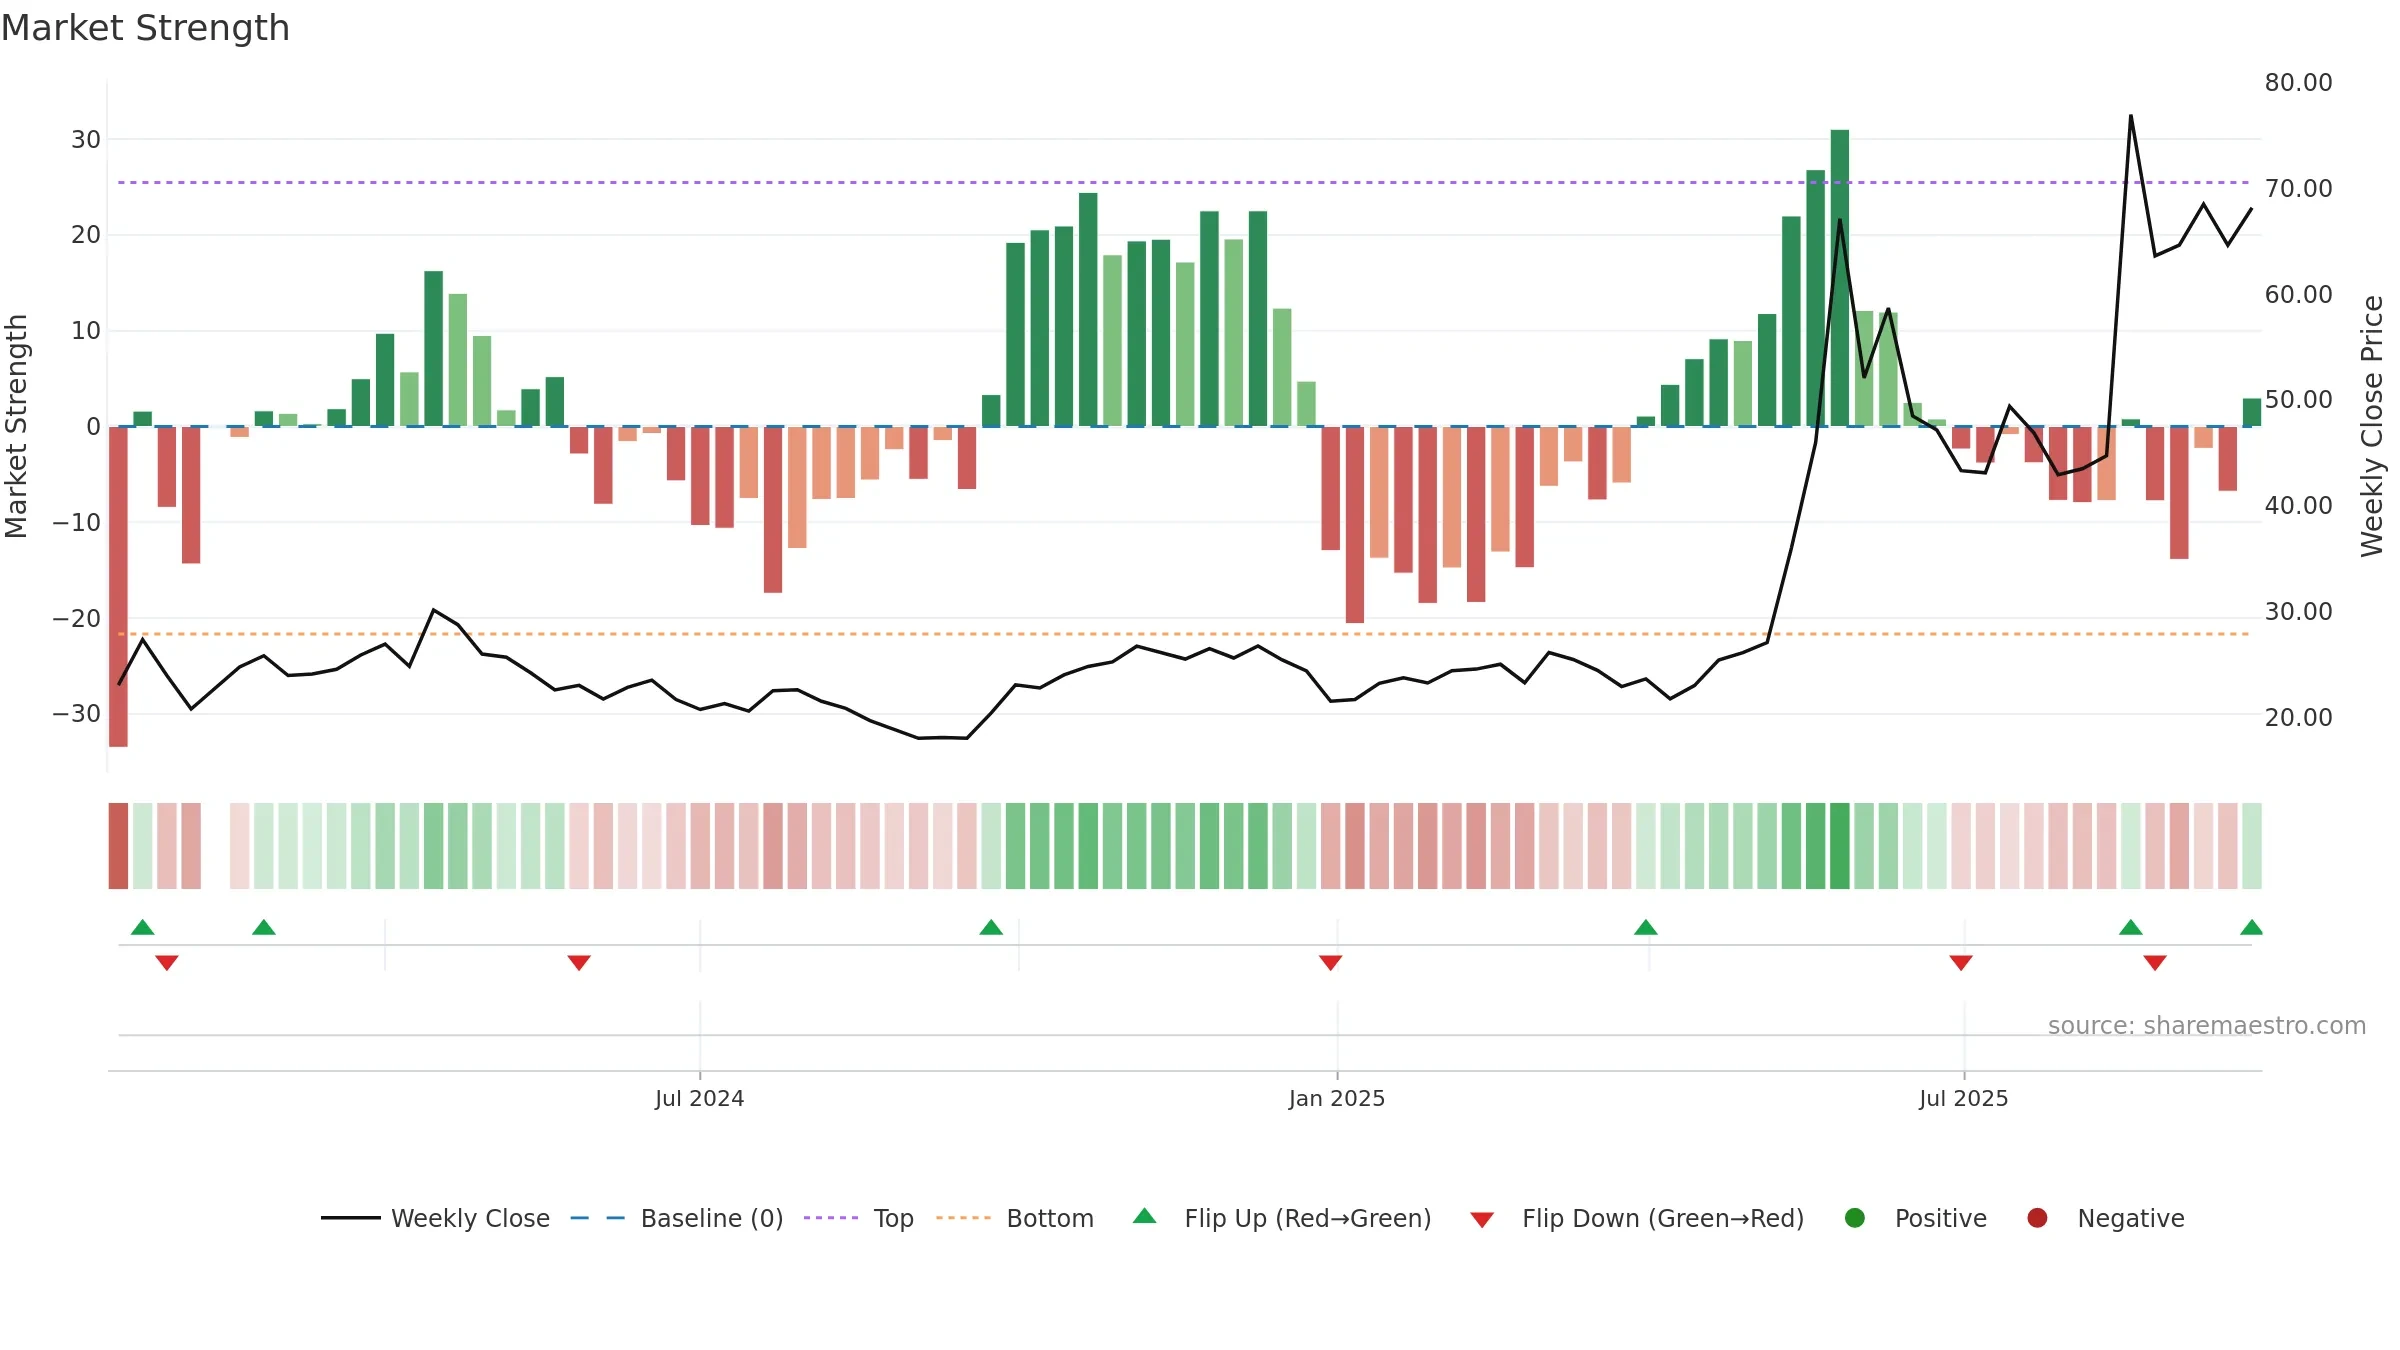The height and width of the screenshot is (1350, 2400).
Task: Click the tallest green bar above 30
Action: tap(1840, 278)
